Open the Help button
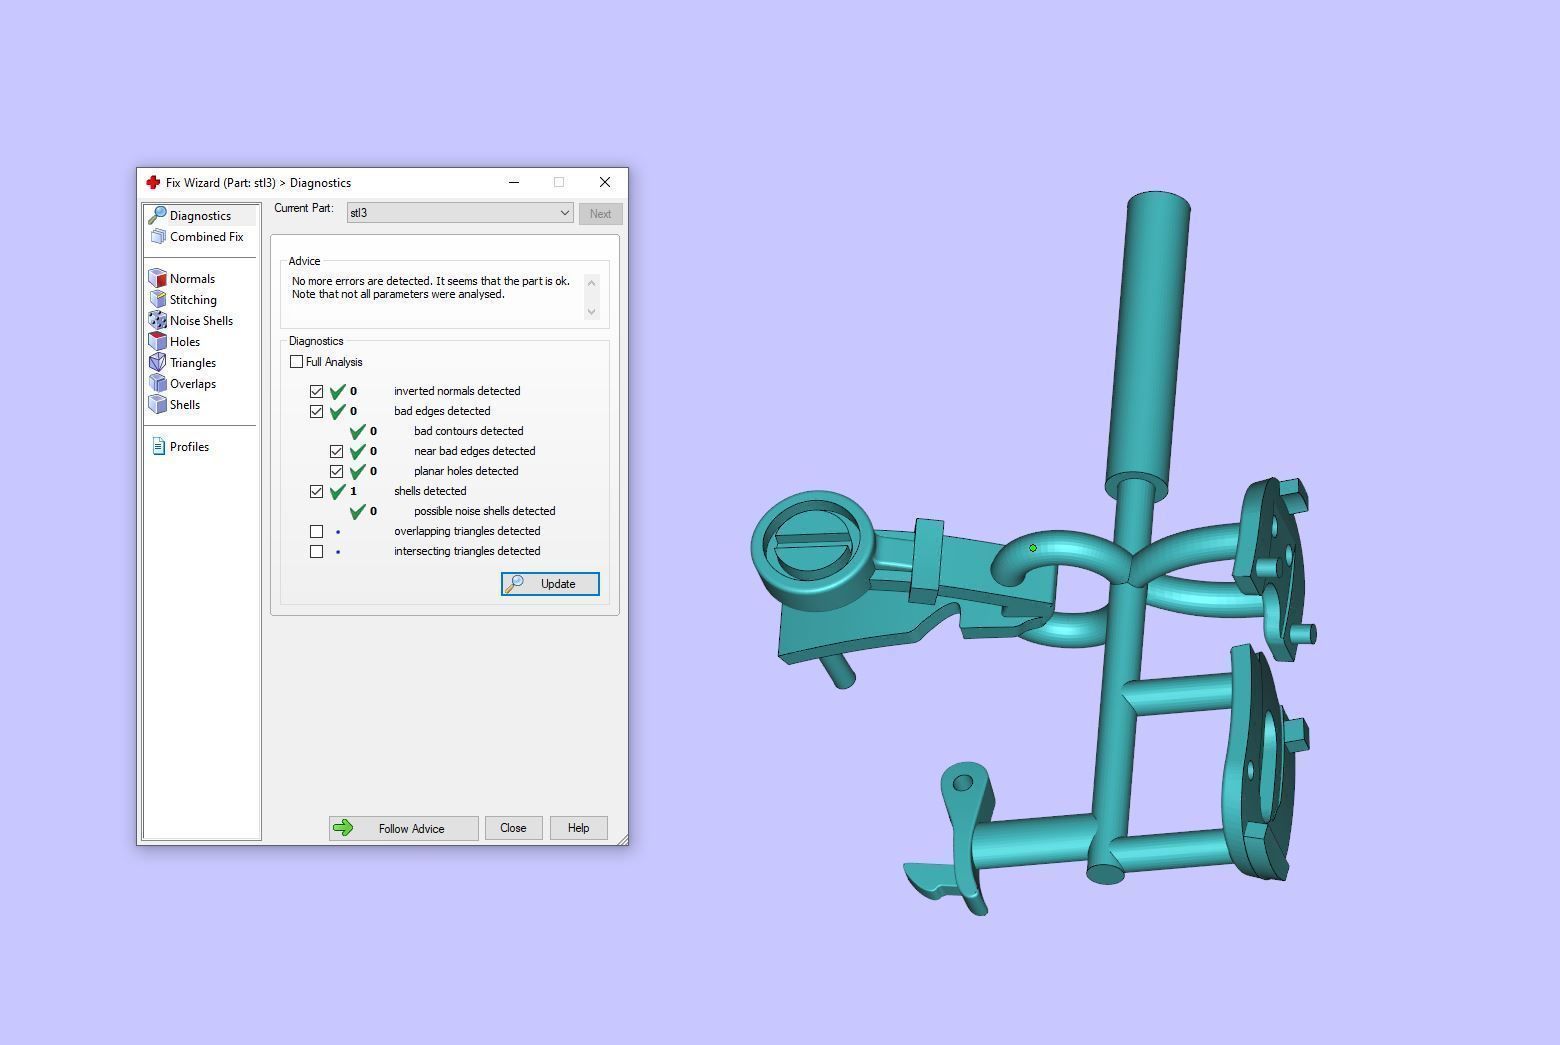 coord(578,828)
